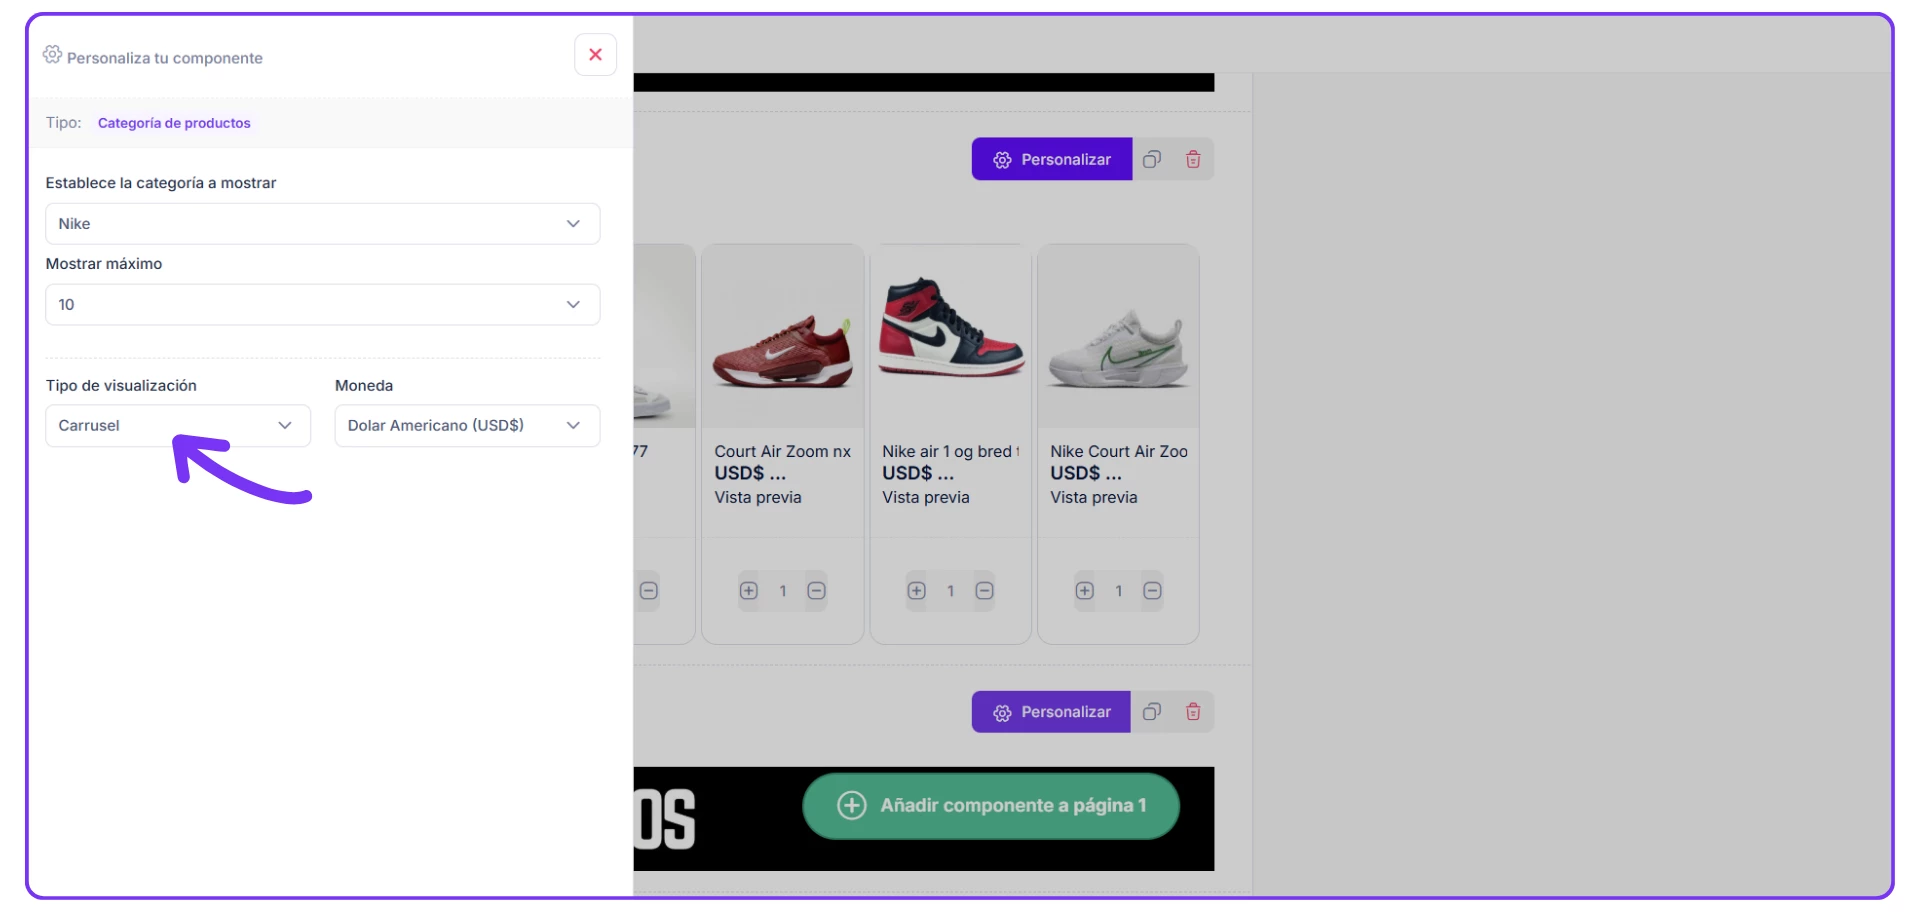Open the Tipo de visualización Carrusel dropdown
Screen dimensions: 1920x912
(178, 426)
